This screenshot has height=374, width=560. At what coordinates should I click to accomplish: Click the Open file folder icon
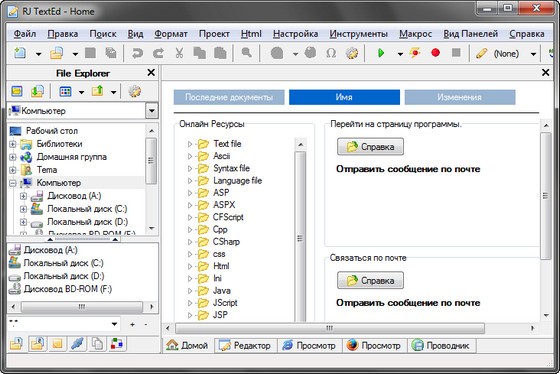coord(56,53)
